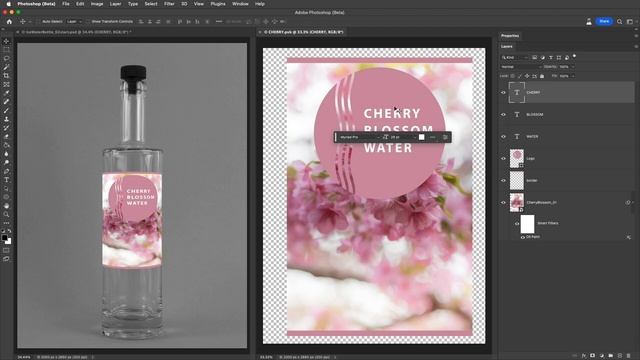
Task: Click the delete layer trash icon
Action: 629,356
